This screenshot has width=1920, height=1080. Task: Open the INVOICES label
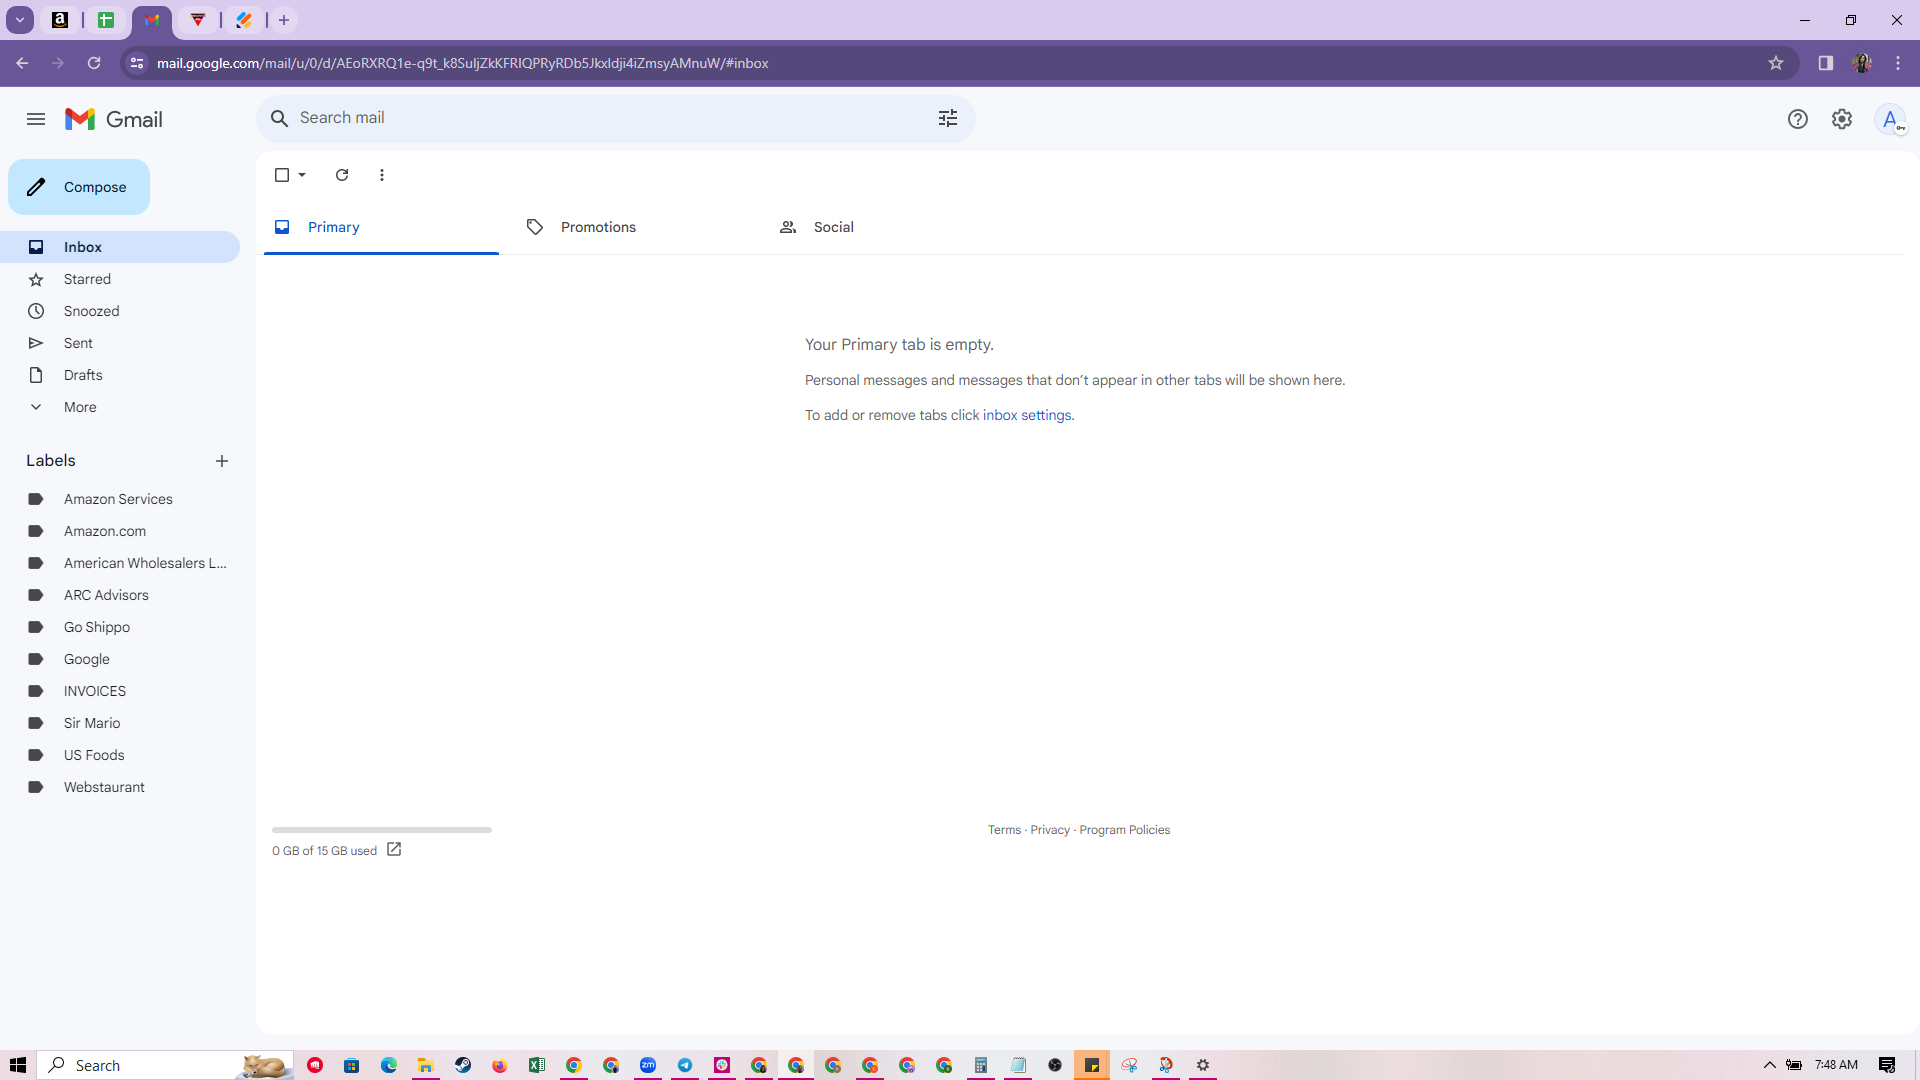(120, 691)
